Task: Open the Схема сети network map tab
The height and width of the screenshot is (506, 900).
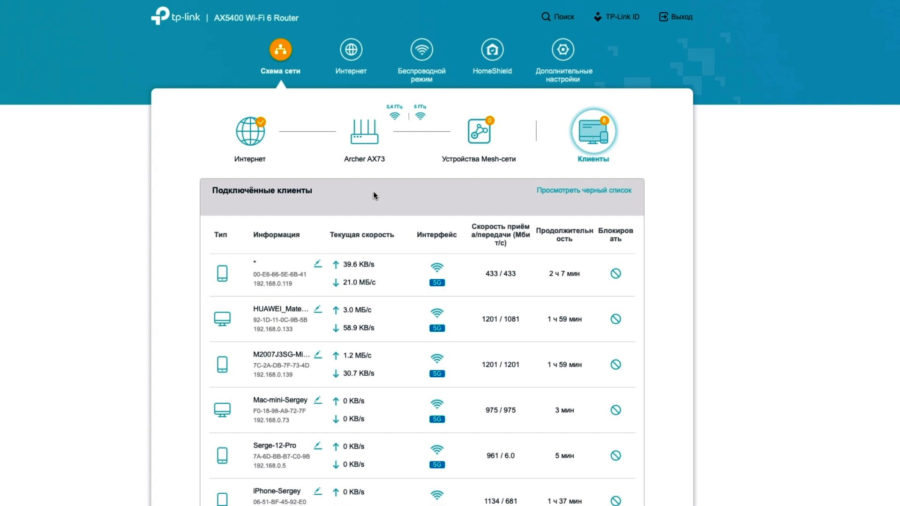Action: 280,57
